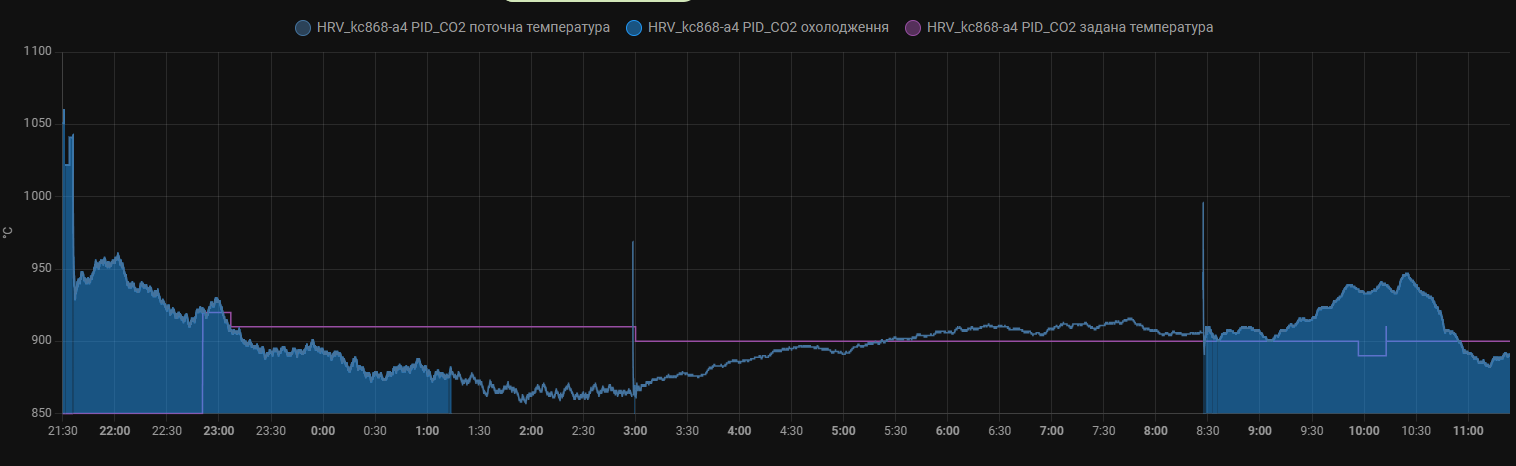Click the temperature spike at 3:00
The height and width of the screenshot is (466, 1516).
[x=633, y=315]
